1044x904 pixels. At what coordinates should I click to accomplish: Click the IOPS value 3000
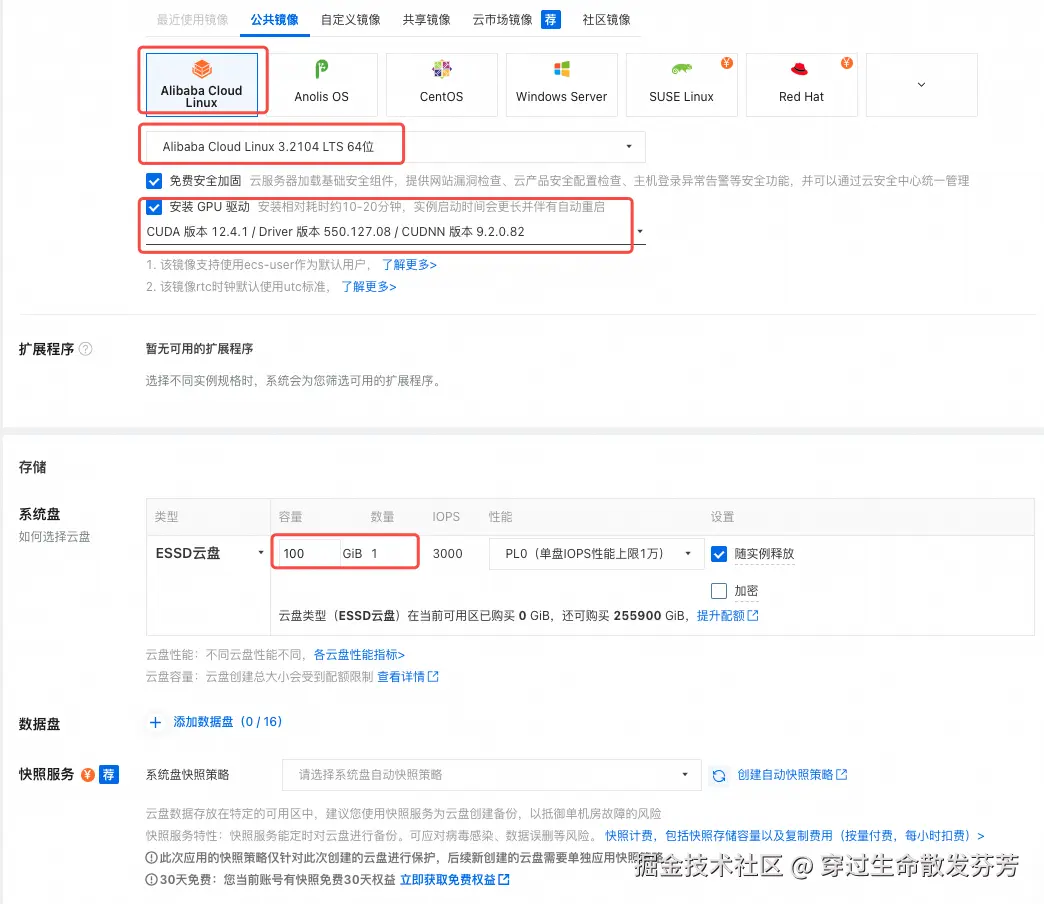(447, 554)
